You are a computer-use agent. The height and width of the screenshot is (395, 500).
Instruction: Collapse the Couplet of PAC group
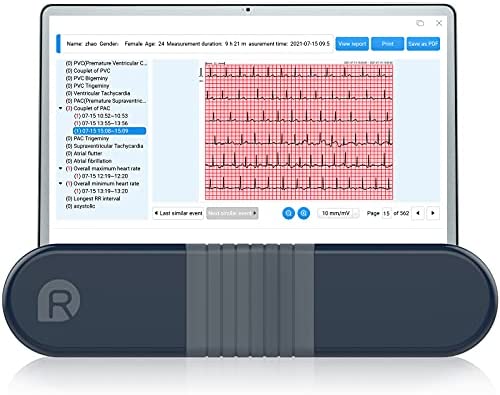[x=60, y=108]
